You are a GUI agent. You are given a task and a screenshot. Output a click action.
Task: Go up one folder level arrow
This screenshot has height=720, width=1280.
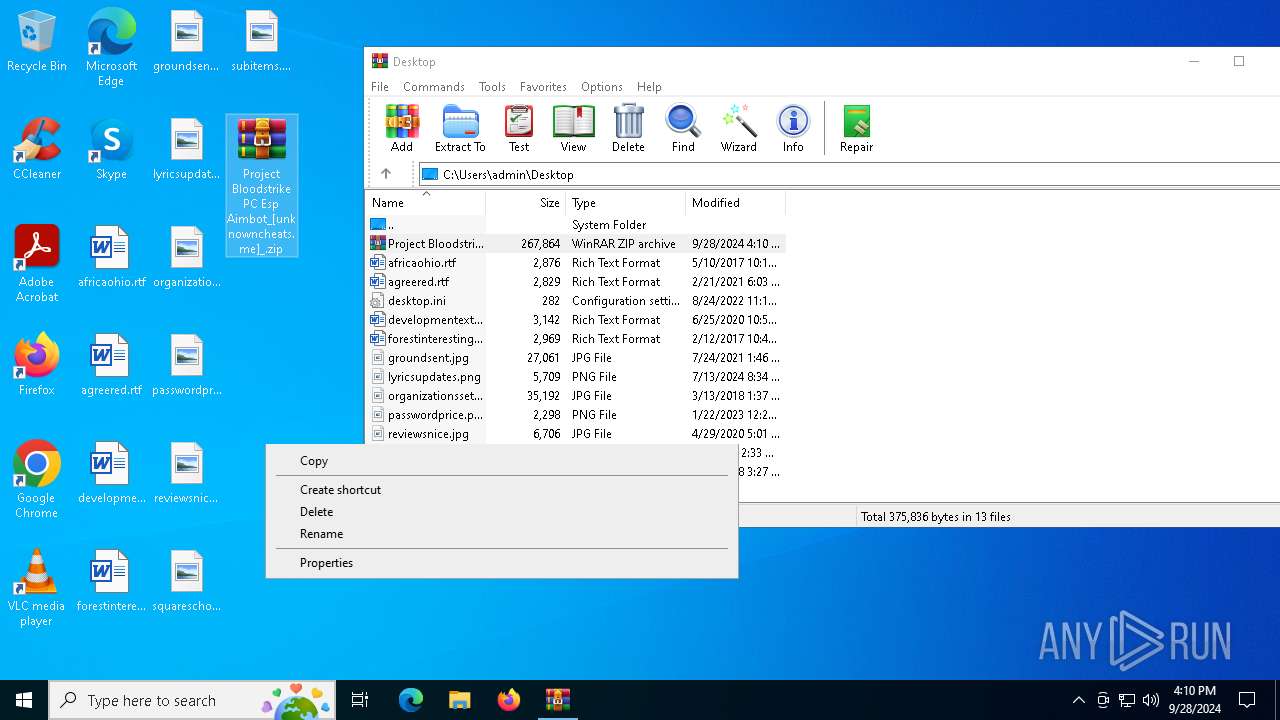(x=386, y=174)
